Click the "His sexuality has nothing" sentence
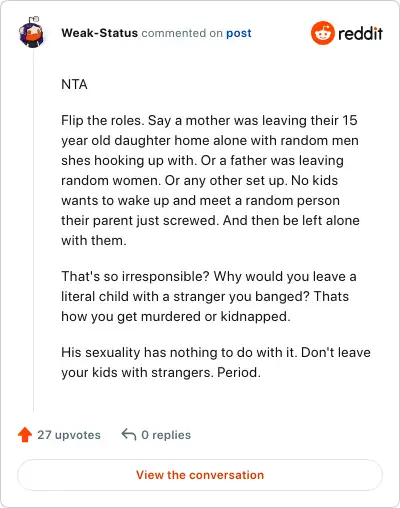Image resolution: width=400 pixels, height=508 pixels. (179, 352)
